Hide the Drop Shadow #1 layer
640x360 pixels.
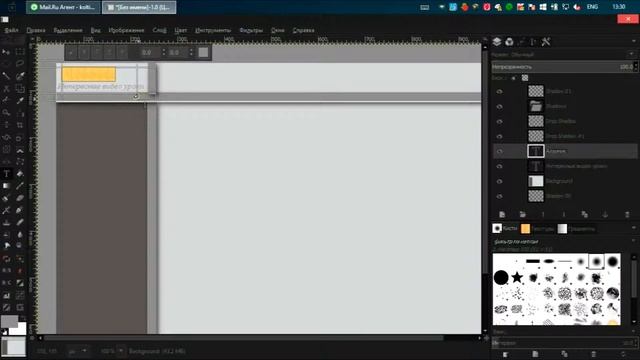point(499,136)
